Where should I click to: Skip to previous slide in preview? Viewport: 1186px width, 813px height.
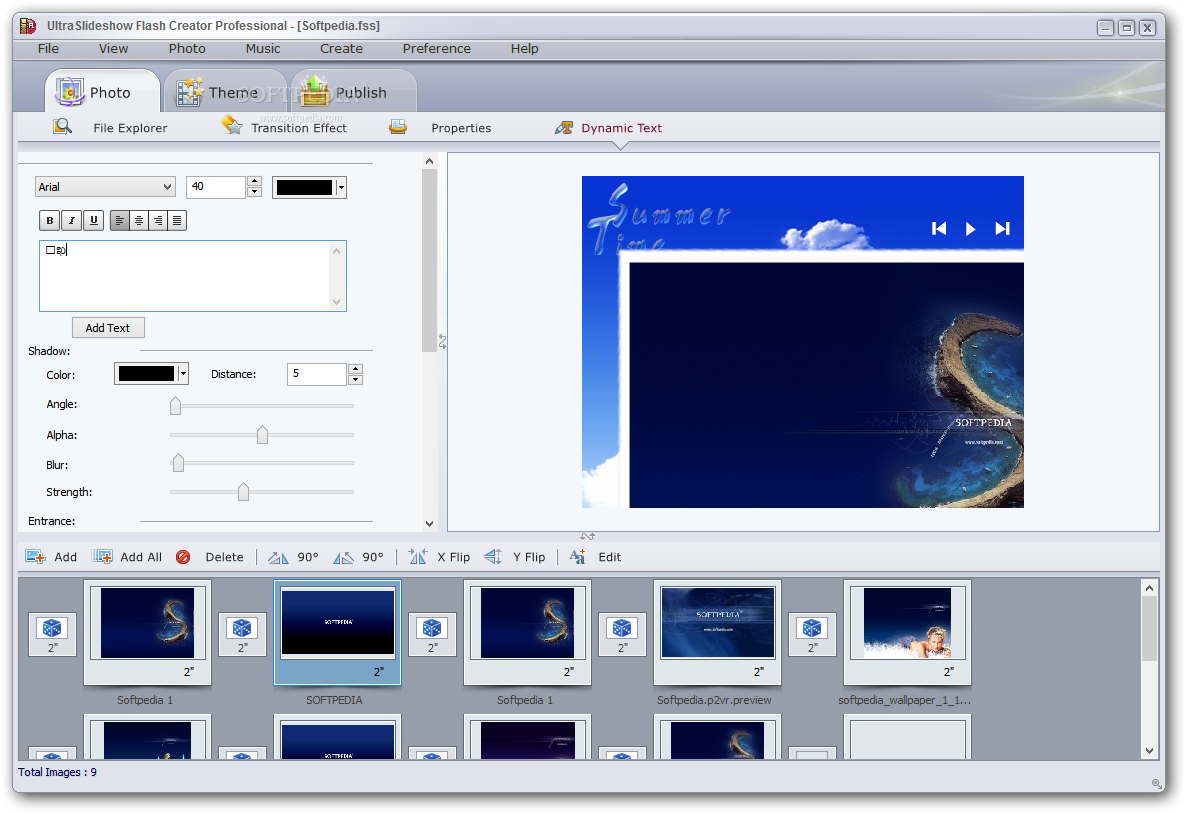tap(939, 228)
